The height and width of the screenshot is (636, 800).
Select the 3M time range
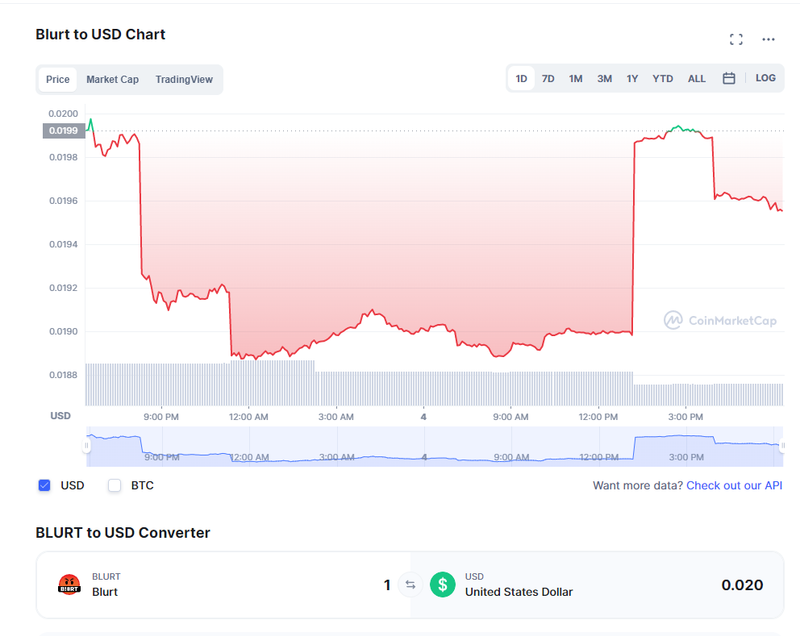[605, 79]
